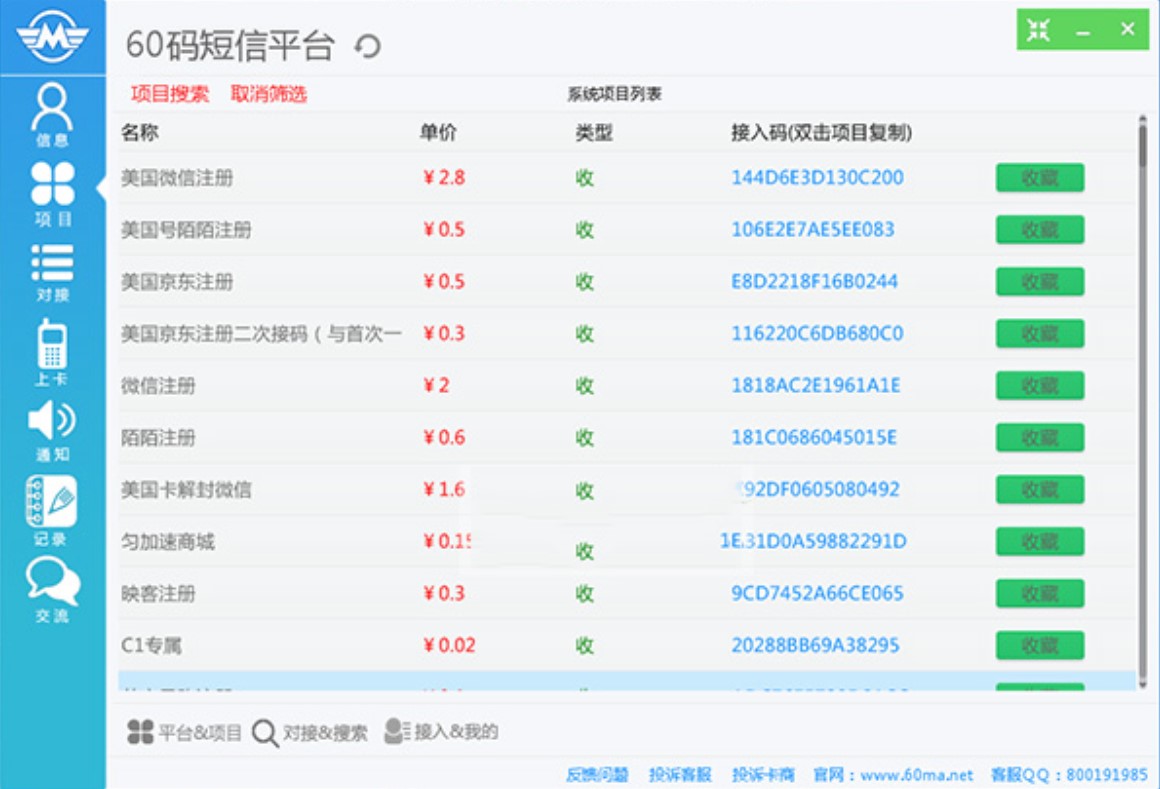Switch to 平台&项目 bottom tab
Screen dimensions: 1160x789
pyautogui.click(x=184, y=732)
